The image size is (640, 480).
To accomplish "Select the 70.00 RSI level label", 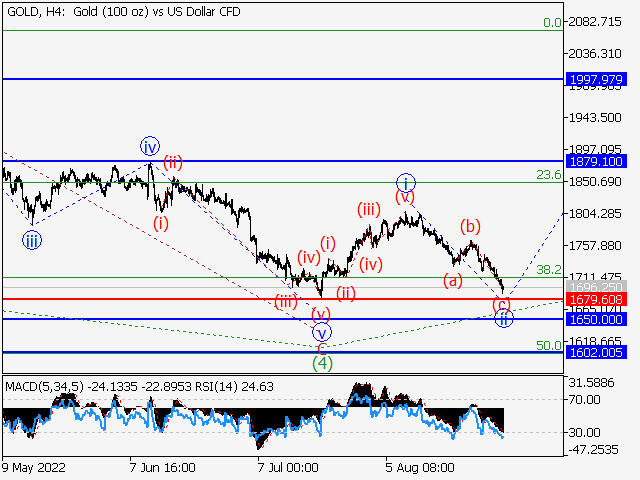I will tap(584, 400).
